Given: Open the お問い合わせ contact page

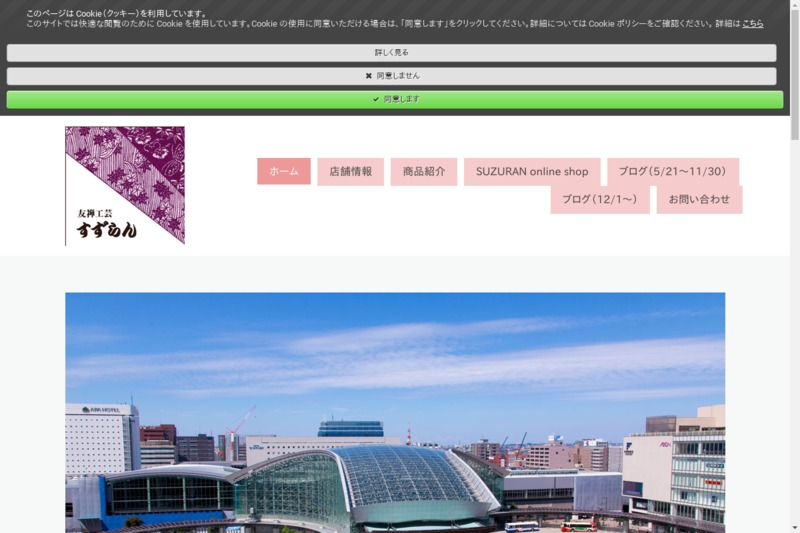Looking at the screenshot, I should [699, 200].
